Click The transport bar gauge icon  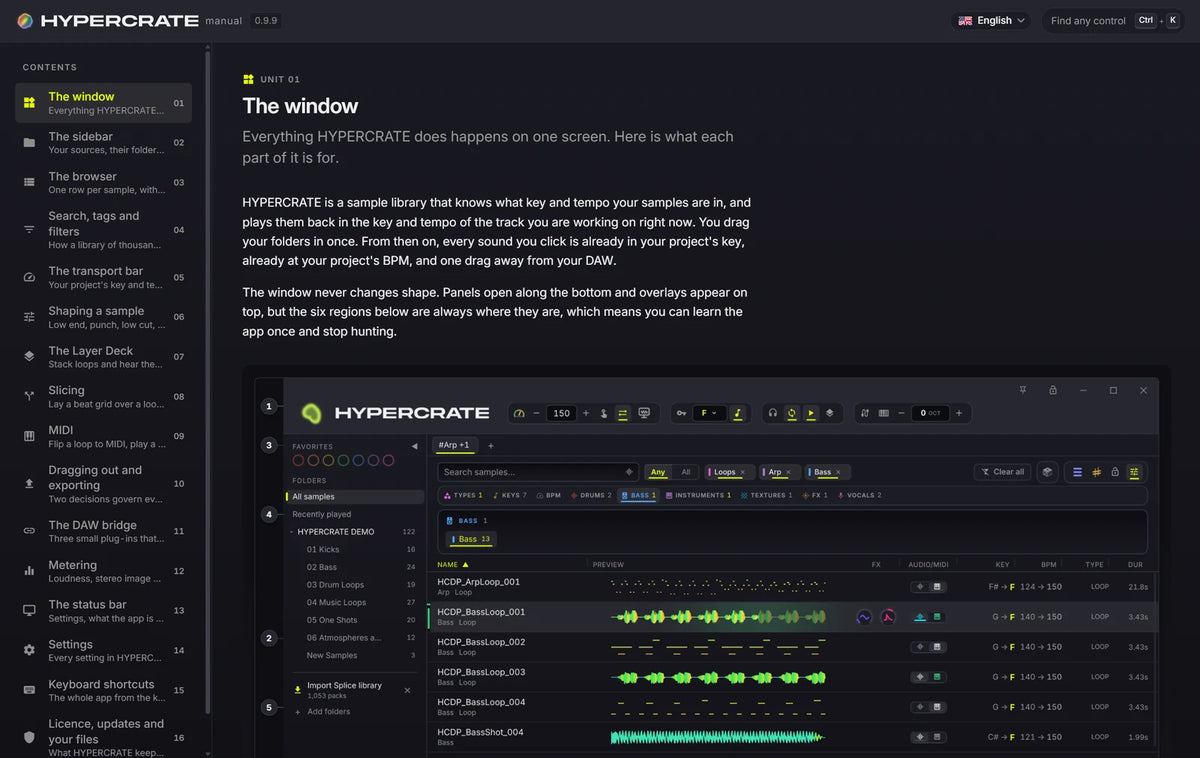(x=29, y=277)
